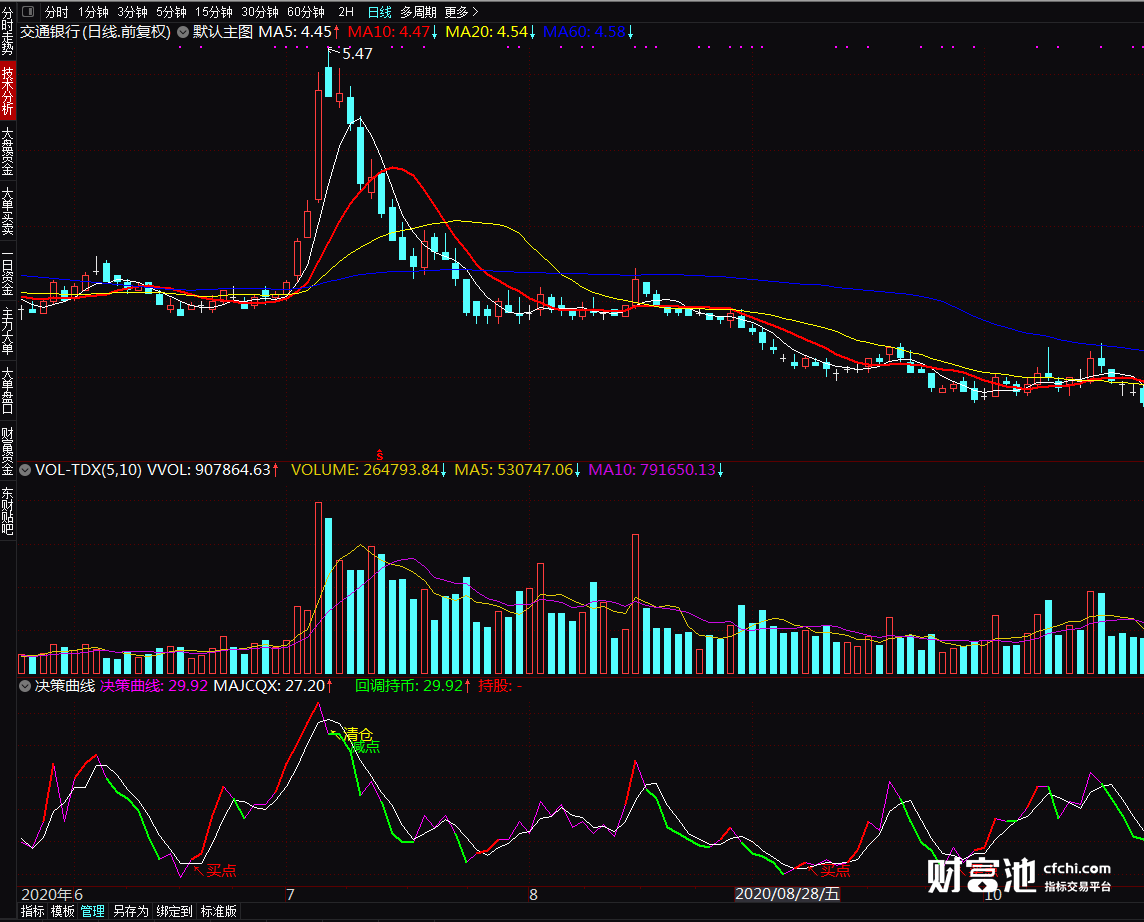Click the 2020年6 axis label
The width and height of the screenshot is (1144, 922).
coord(52,894)
